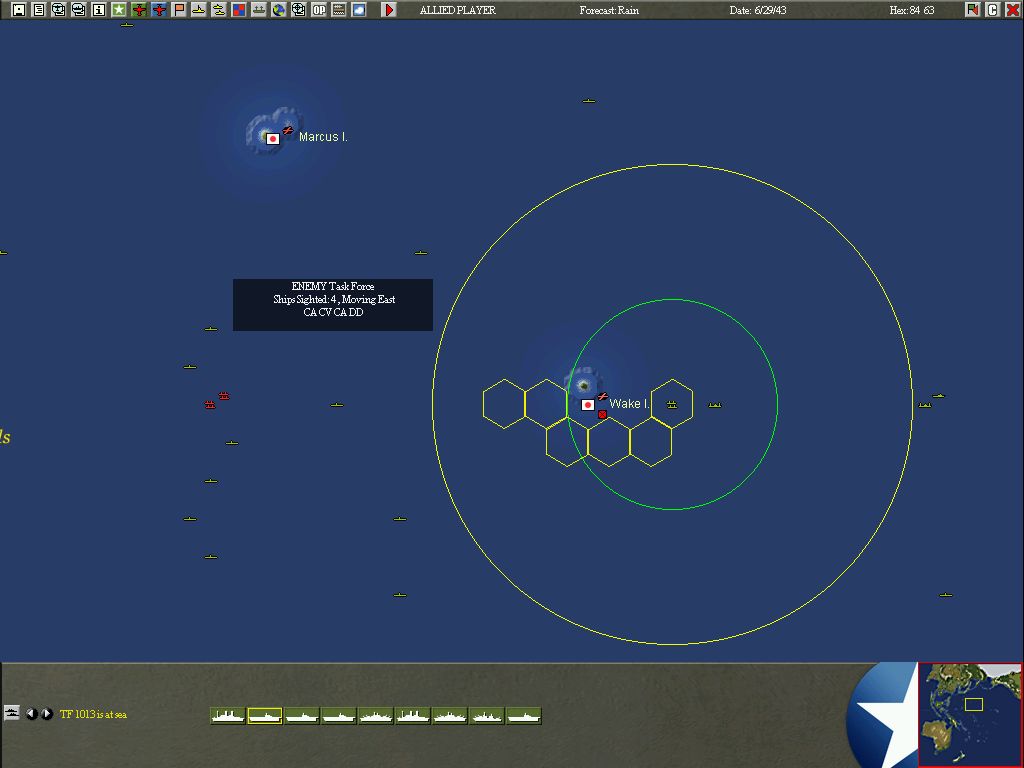
Task: Click the green flag with red arrow icon
Action: coord(973,10)
